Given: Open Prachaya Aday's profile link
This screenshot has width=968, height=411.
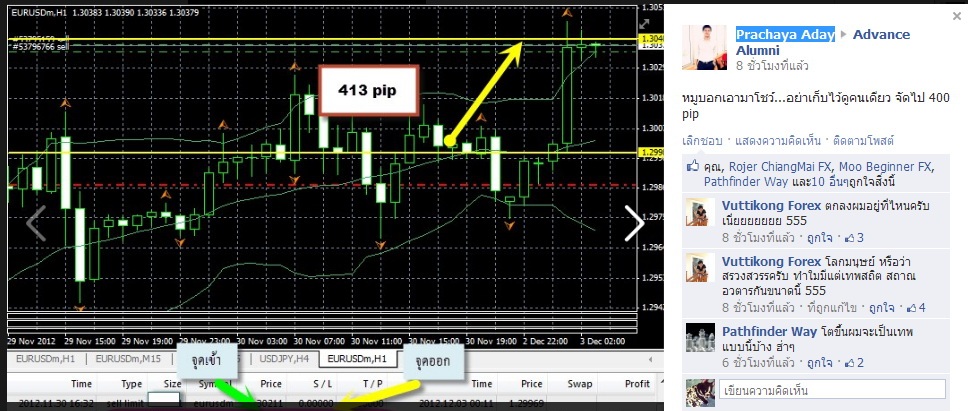Looking at the screenshot, I should click(785, 35).
